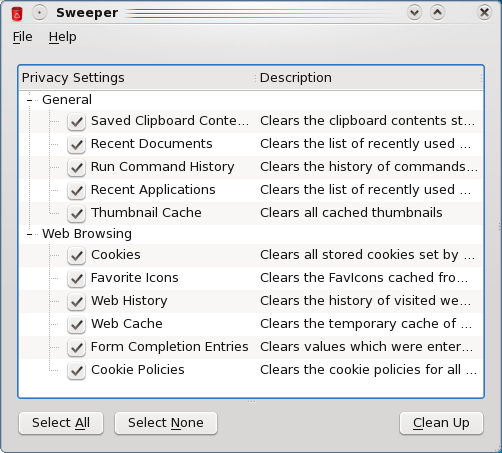Click 'Clears all cached thumbnails' description

pyautogui.click(x=351, y=213)
